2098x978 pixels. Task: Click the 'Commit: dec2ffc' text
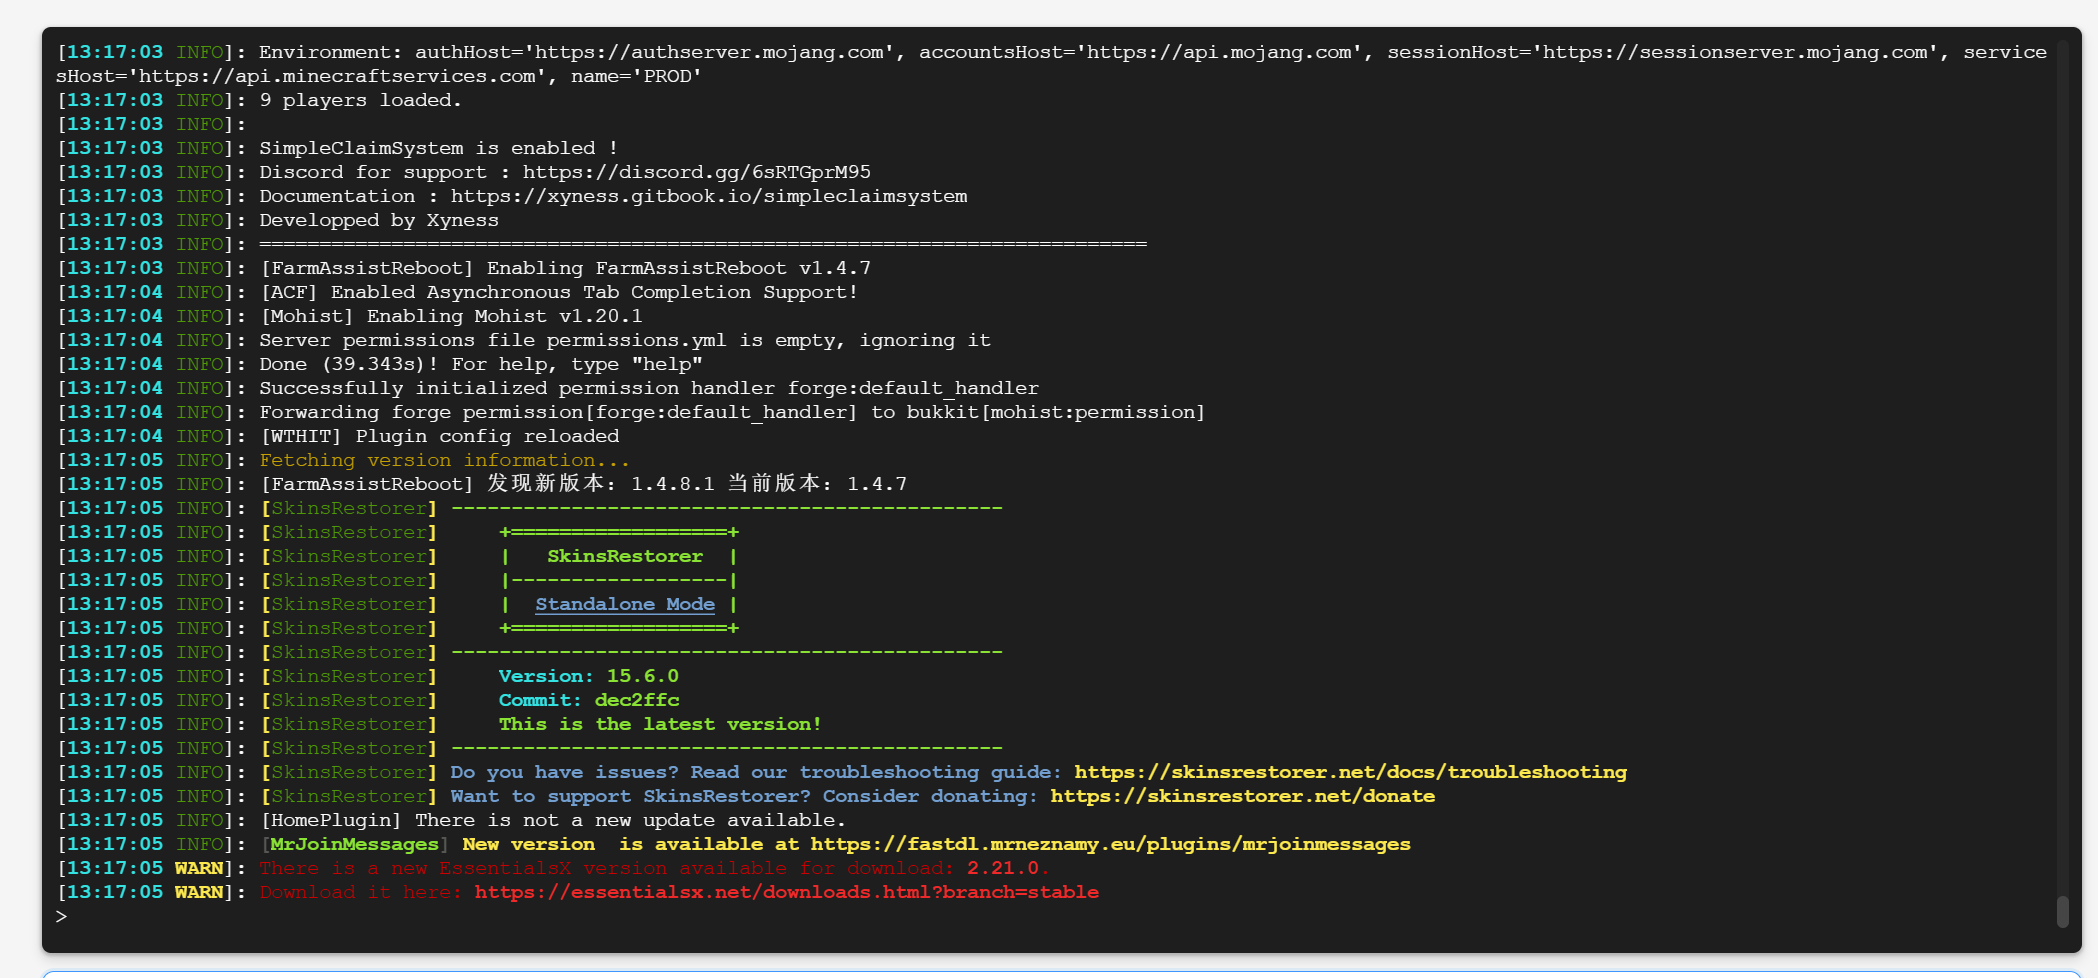pyautogui.click(x=588, y=700)
